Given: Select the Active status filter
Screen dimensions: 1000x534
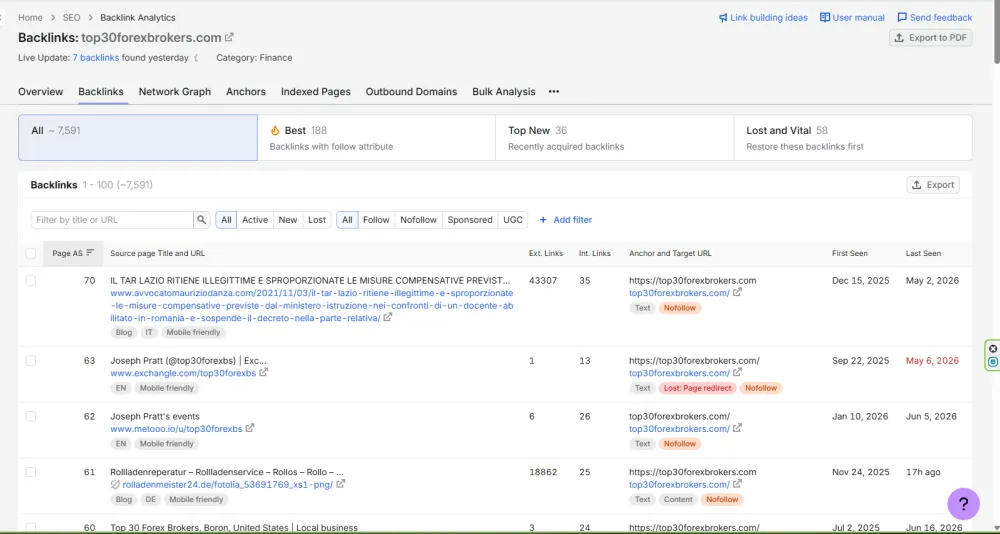Looking at the screenshot, I should (254, 219).
